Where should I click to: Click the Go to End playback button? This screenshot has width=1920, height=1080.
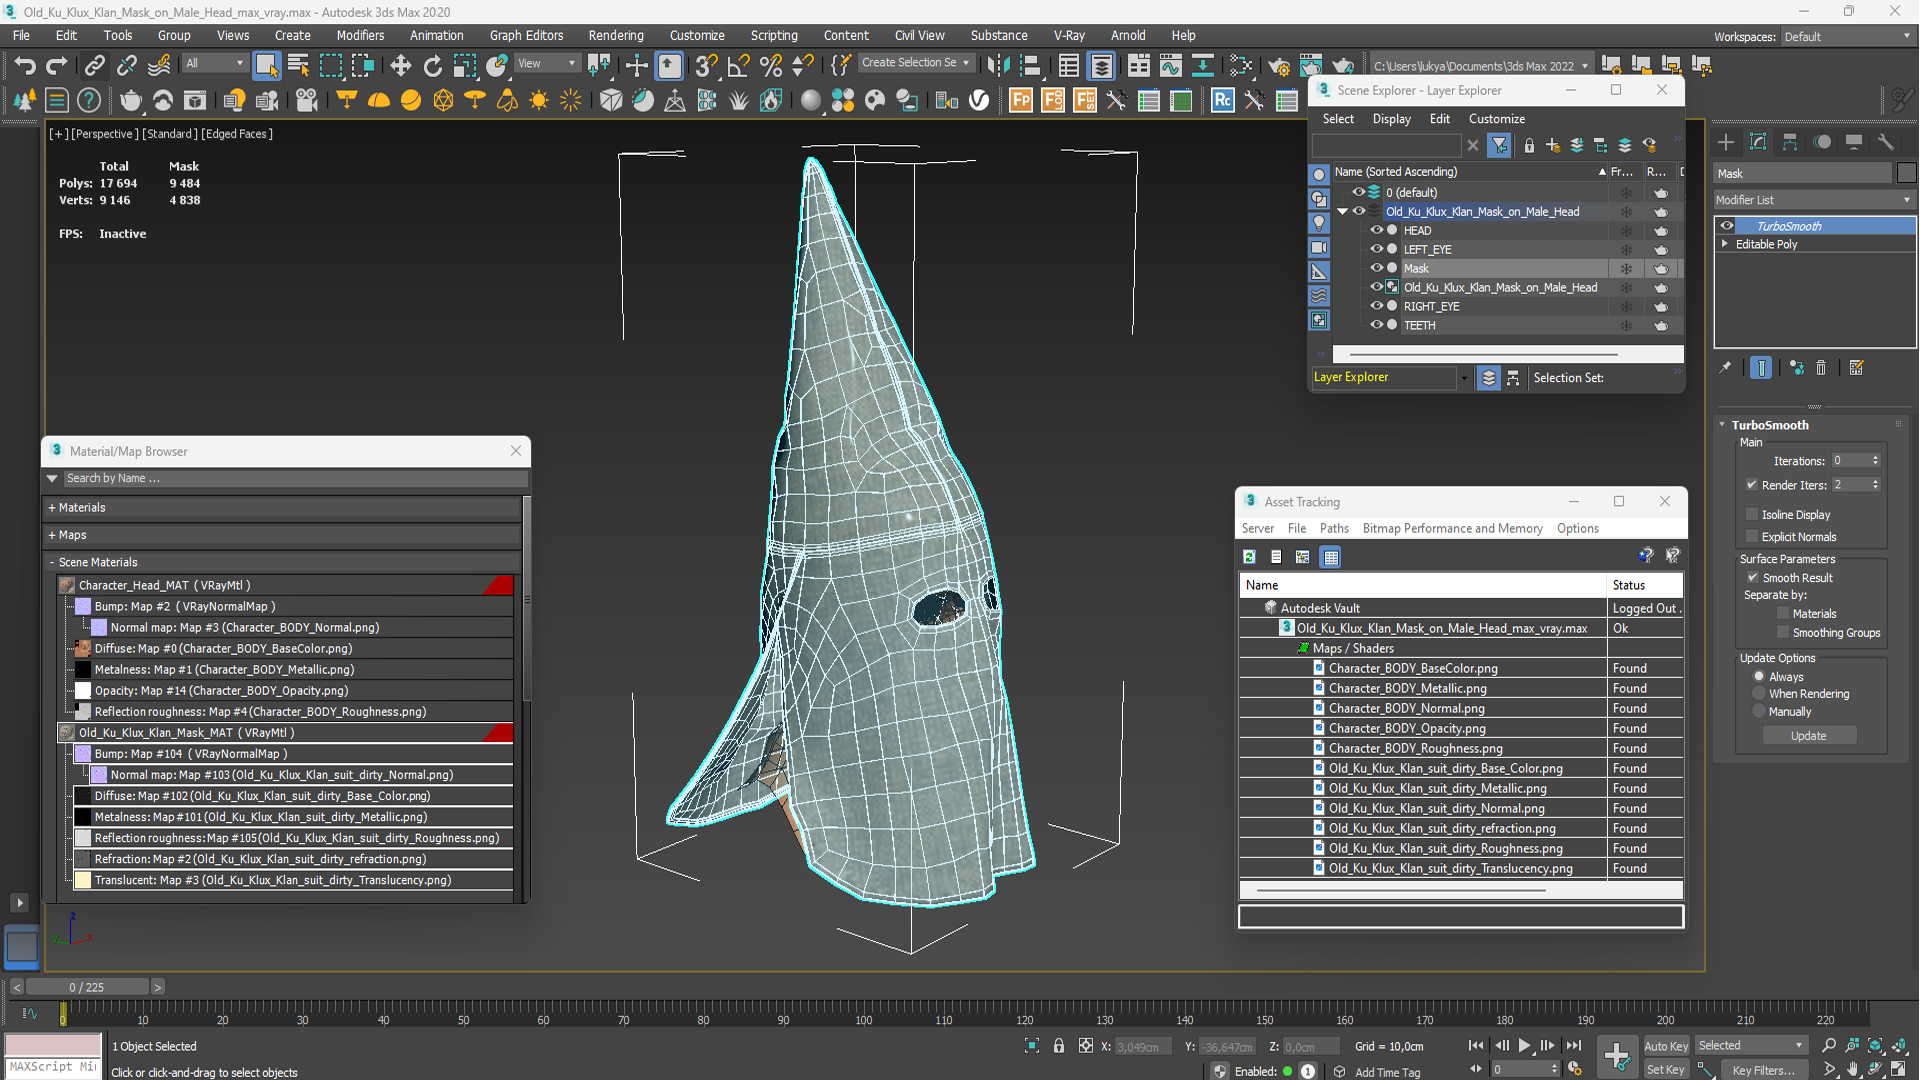(x=1573, y=1046)
